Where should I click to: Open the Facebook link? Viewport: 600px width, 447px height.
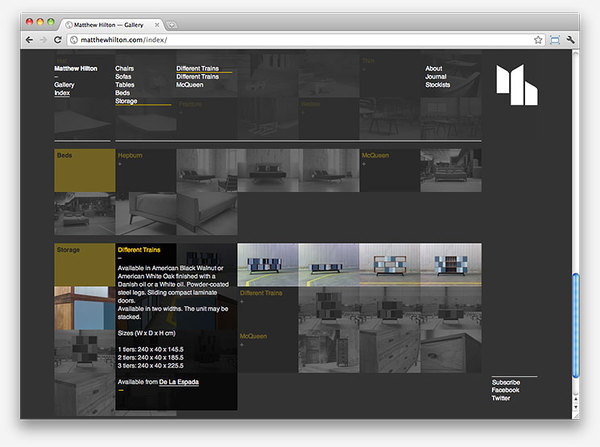pyautogui.click(x=505, y=390)
